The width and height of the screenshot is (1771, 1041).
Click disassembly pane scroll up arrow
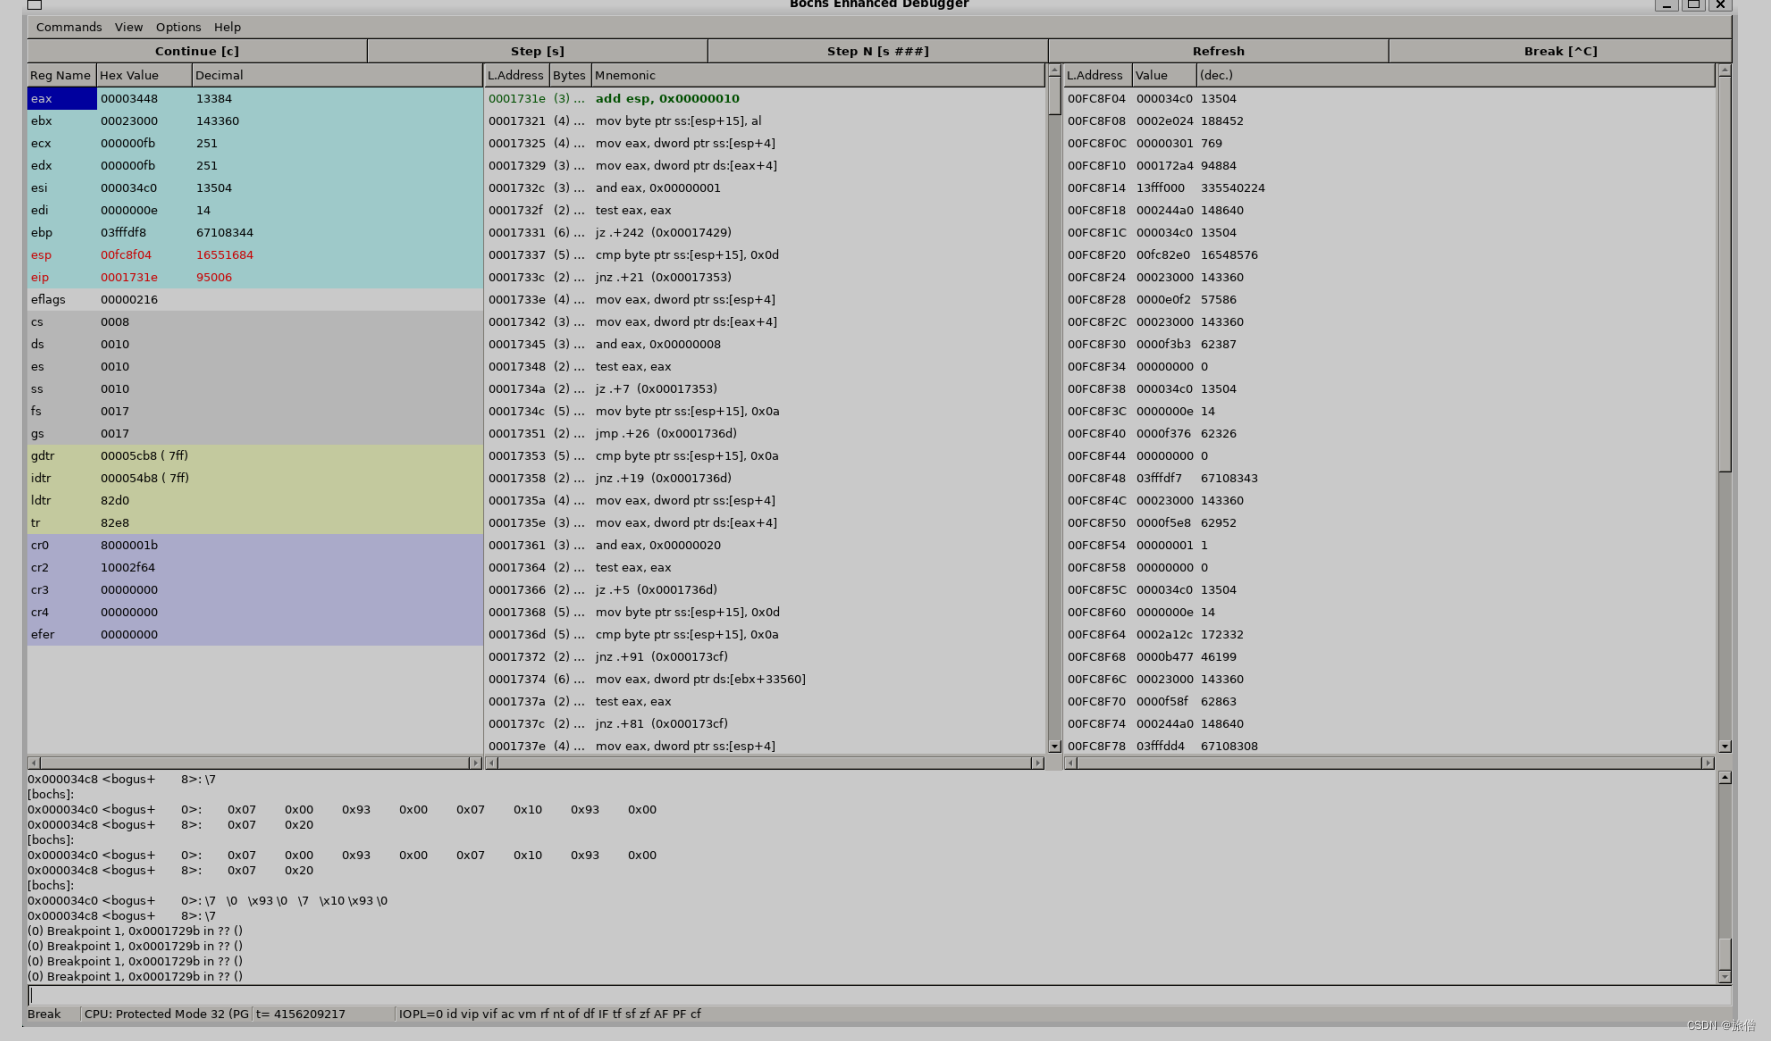tap(1054, 71)
